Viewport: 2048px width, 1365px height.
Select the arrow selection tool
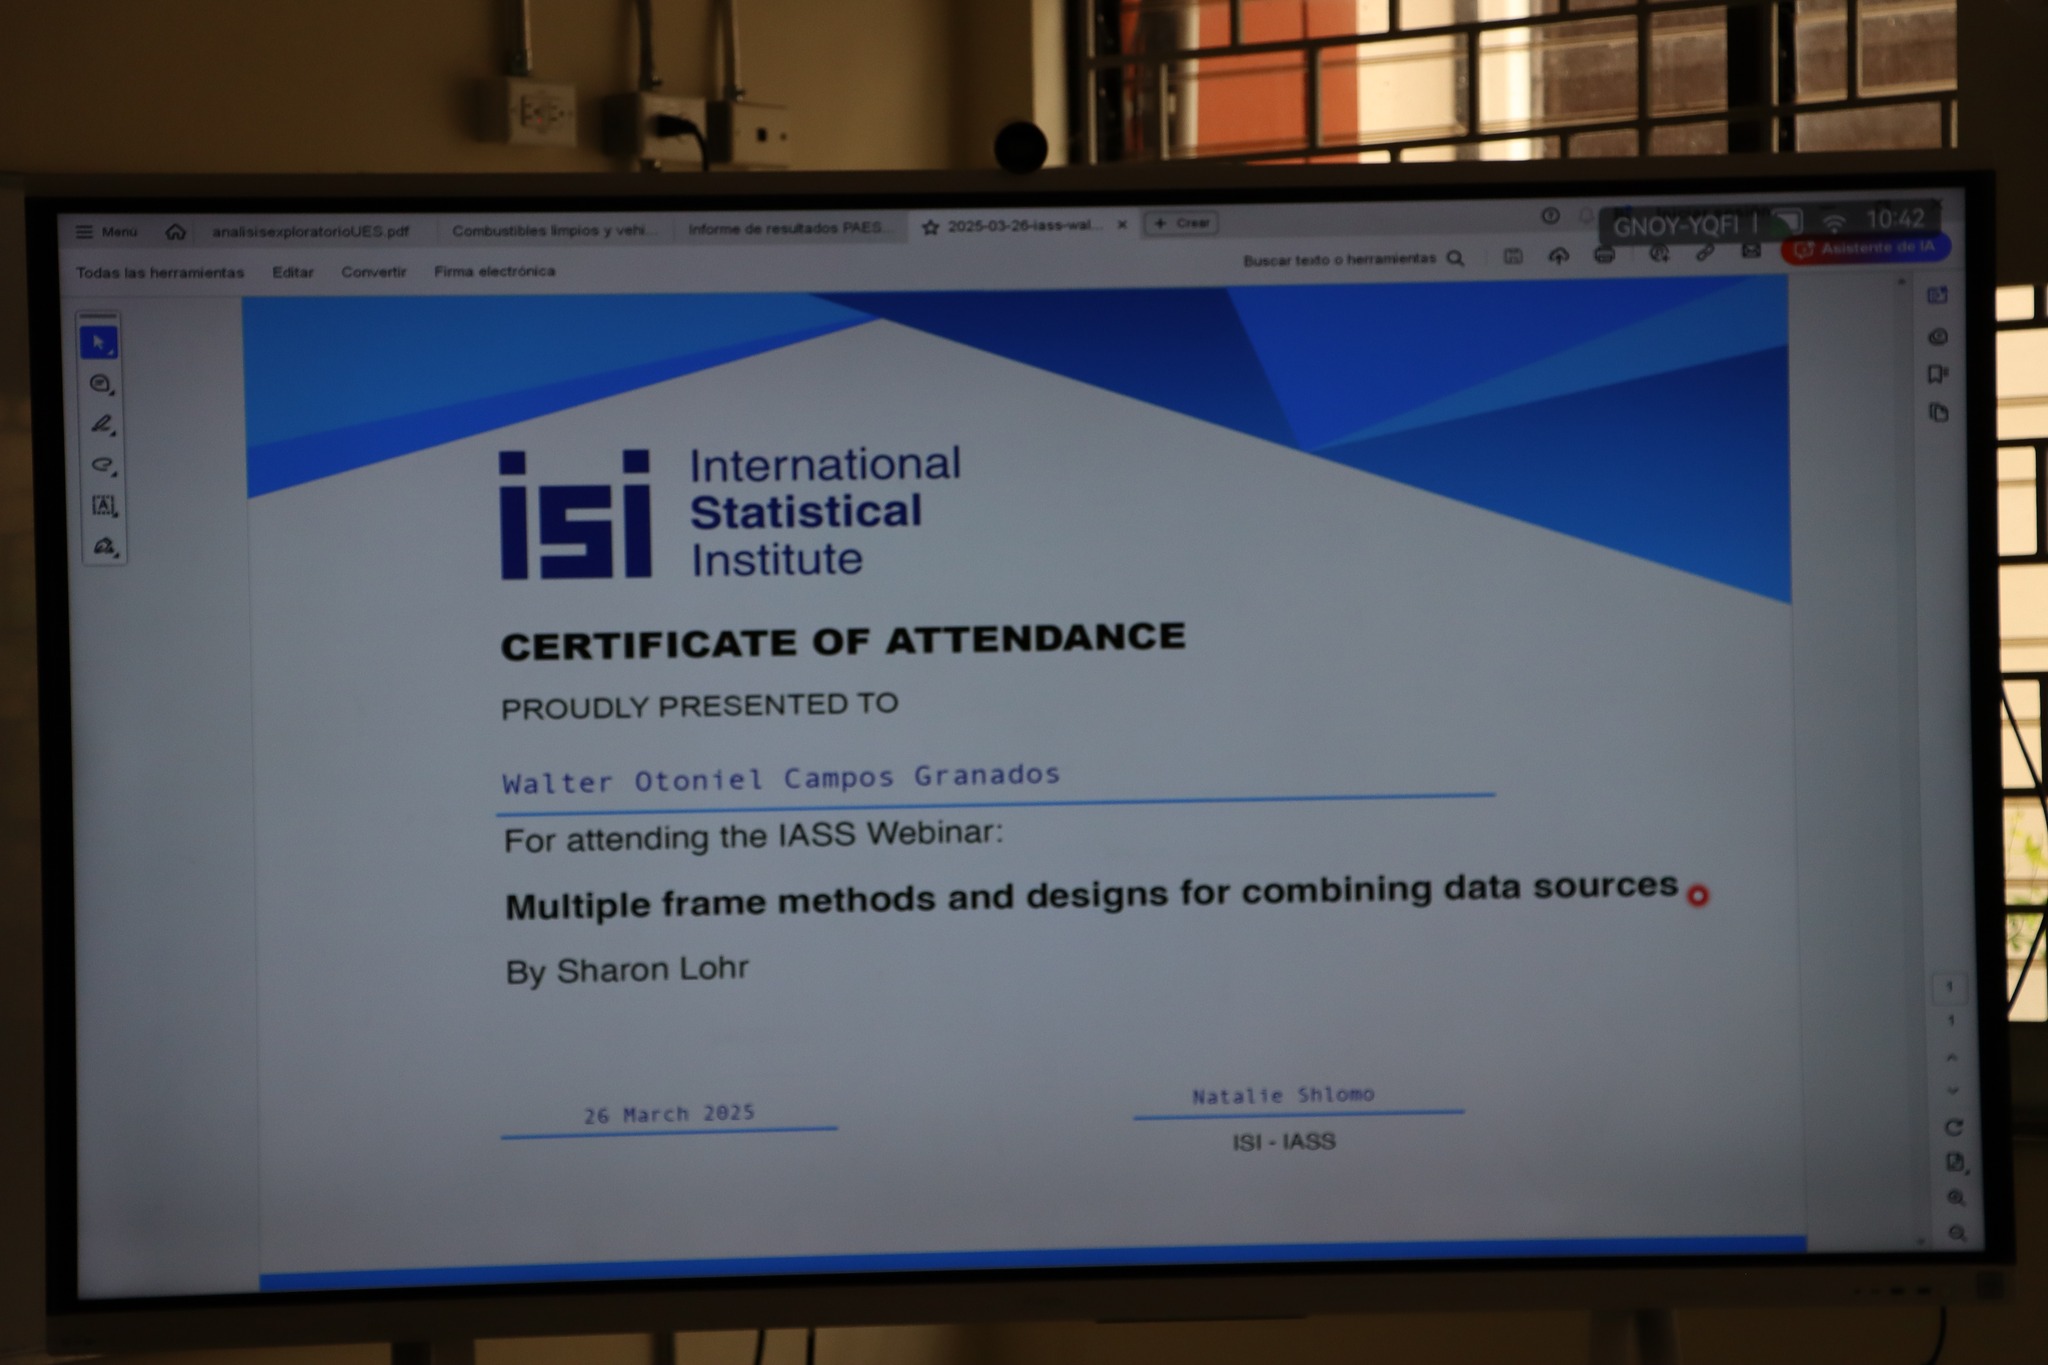point(99,343)
